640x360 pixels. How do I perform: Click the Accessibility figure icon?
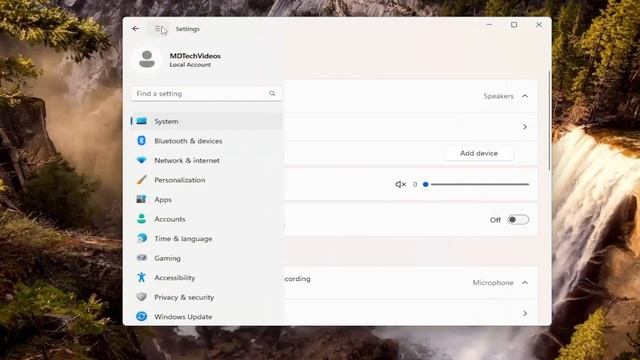pyautogui.click(x=142, y=277)
